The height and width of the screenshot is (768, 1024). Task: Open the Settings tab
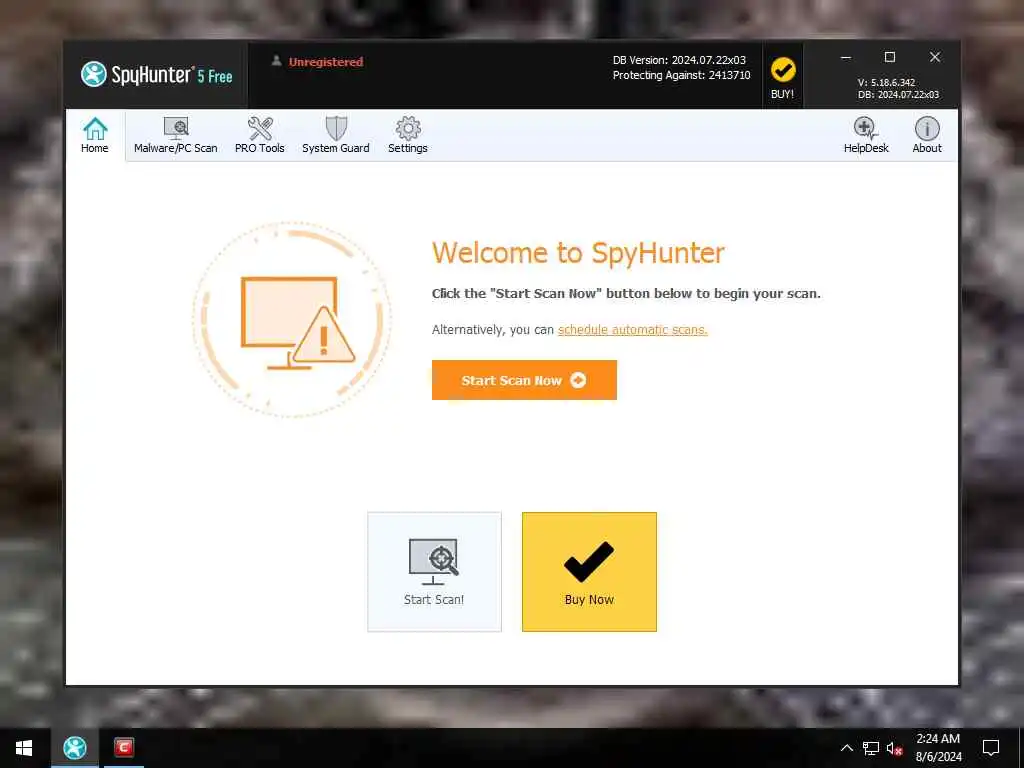[x=408, y=135]
